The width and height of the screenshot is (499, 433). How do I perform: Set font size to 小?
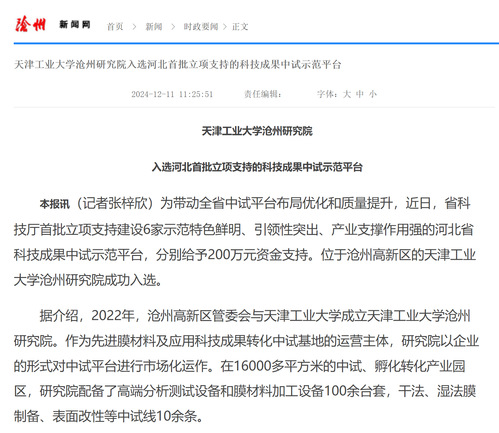coord(373,94)
